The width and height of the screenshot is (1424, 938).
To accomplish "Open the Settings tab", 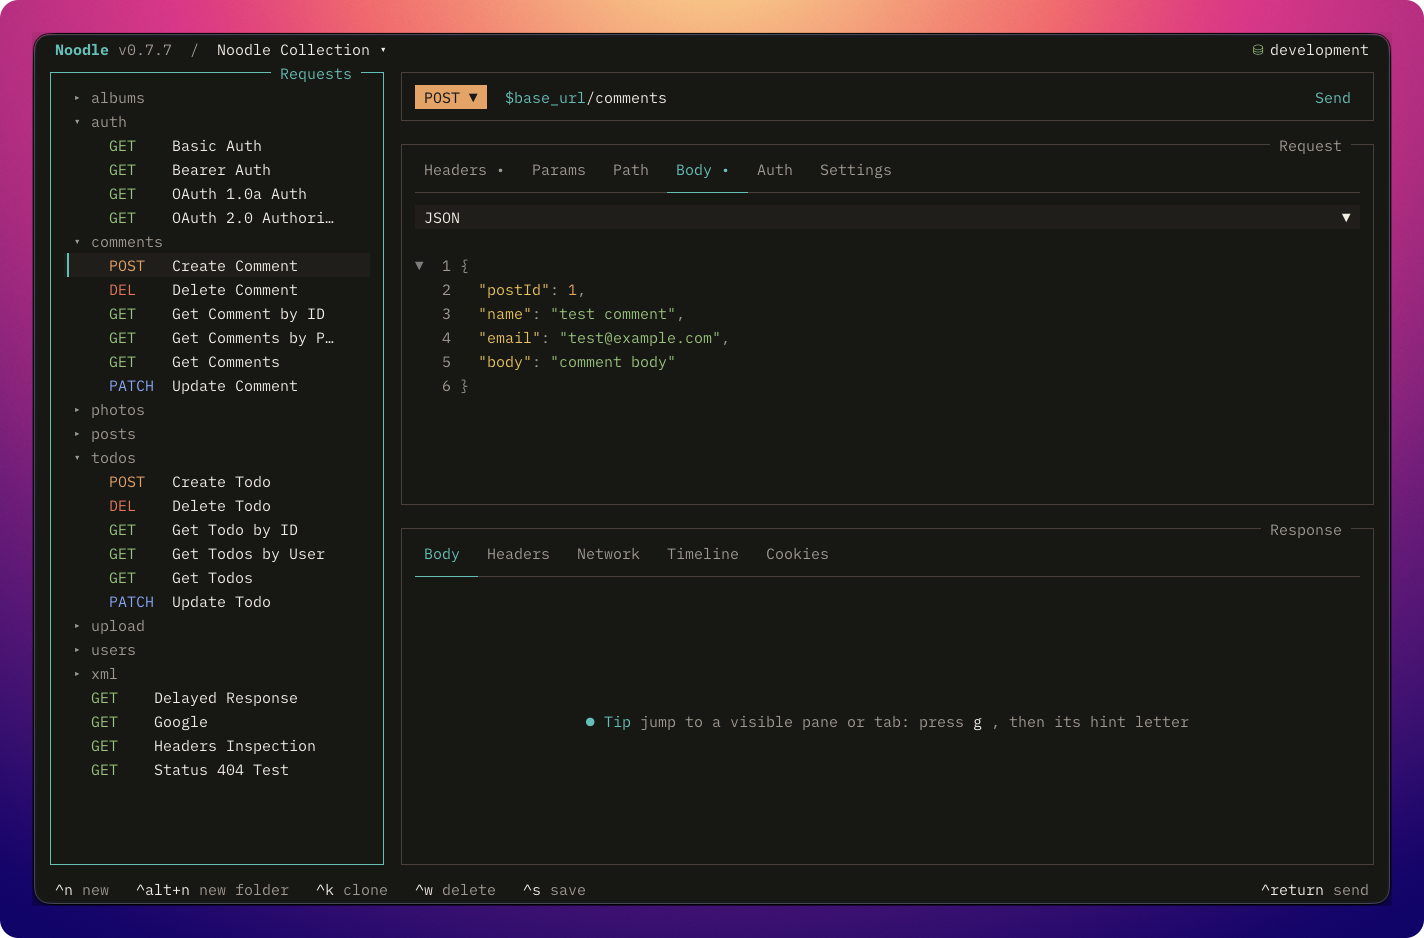I will click(856, 170).
